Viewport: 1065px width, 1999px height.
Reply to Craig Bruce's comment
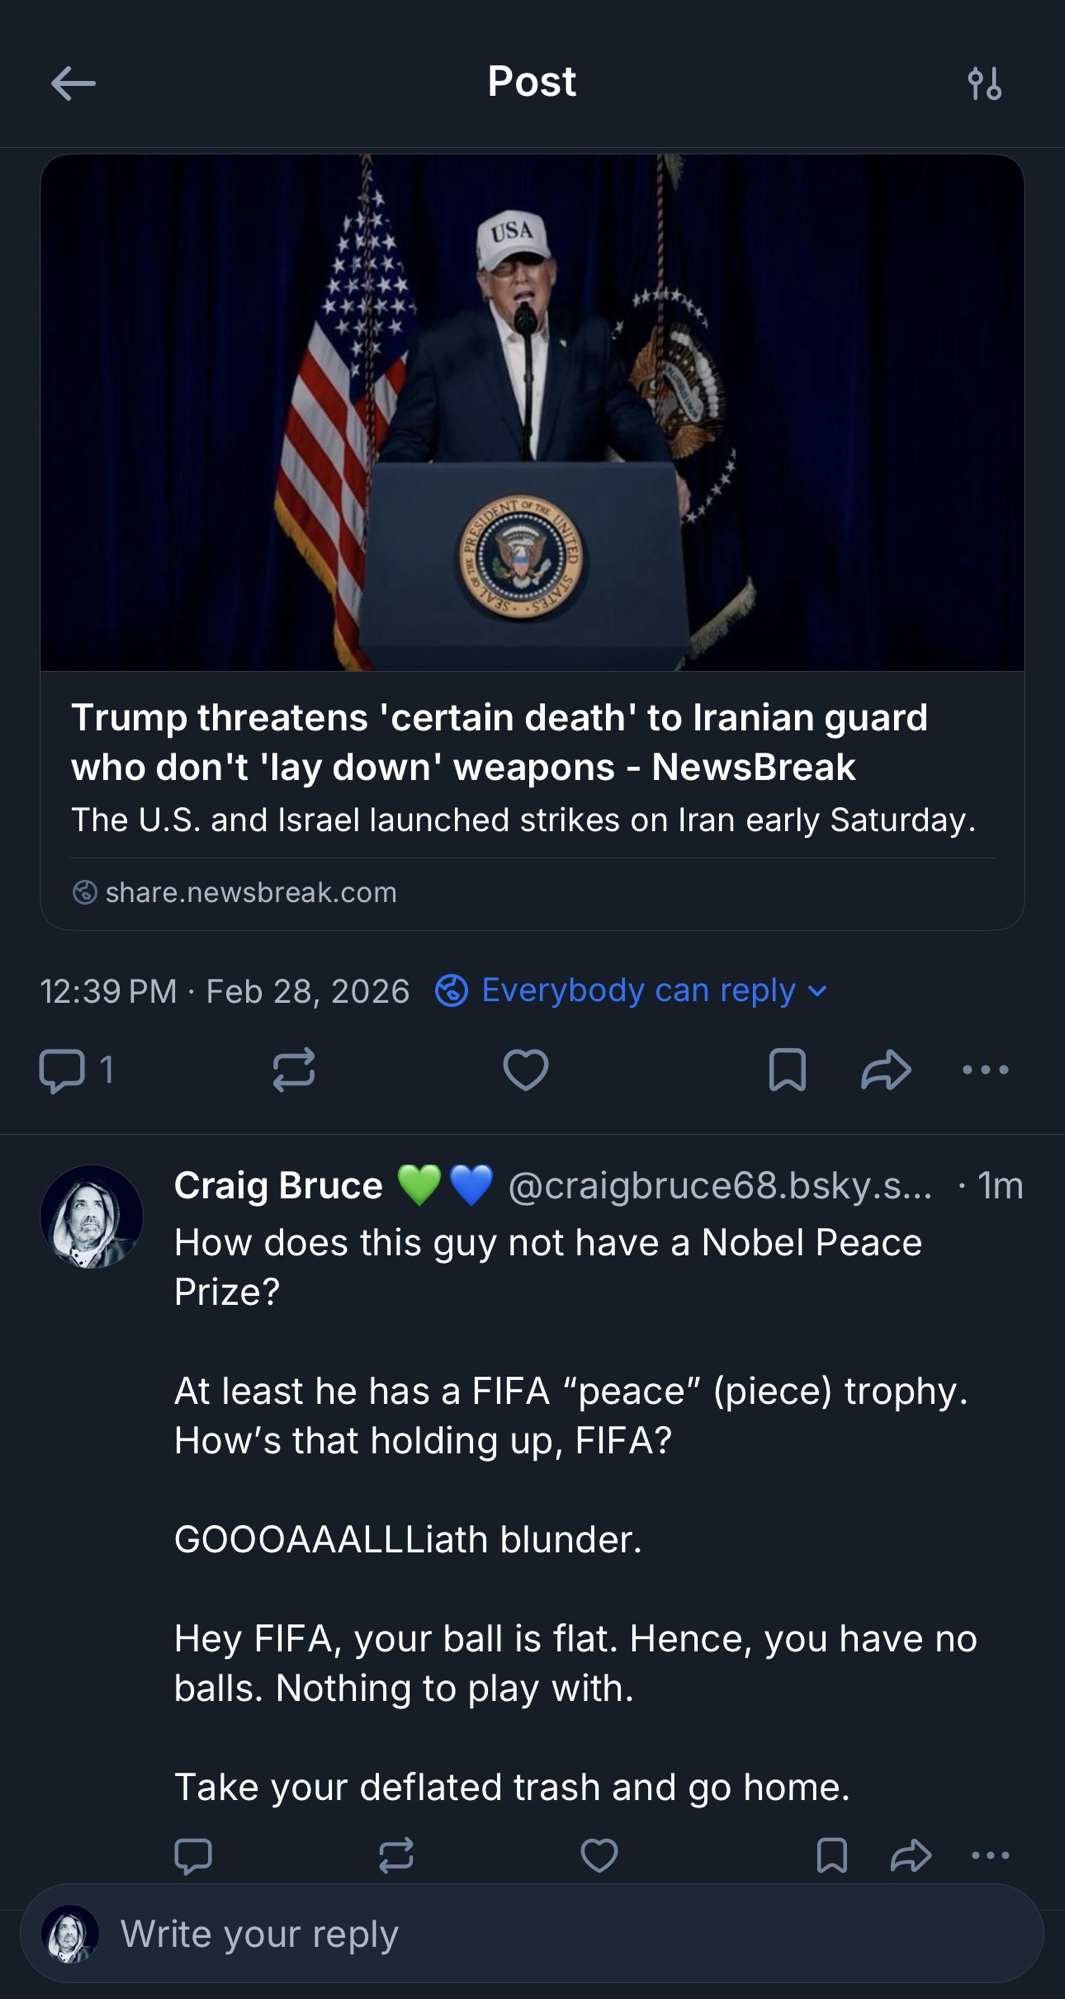(193, 1855)
